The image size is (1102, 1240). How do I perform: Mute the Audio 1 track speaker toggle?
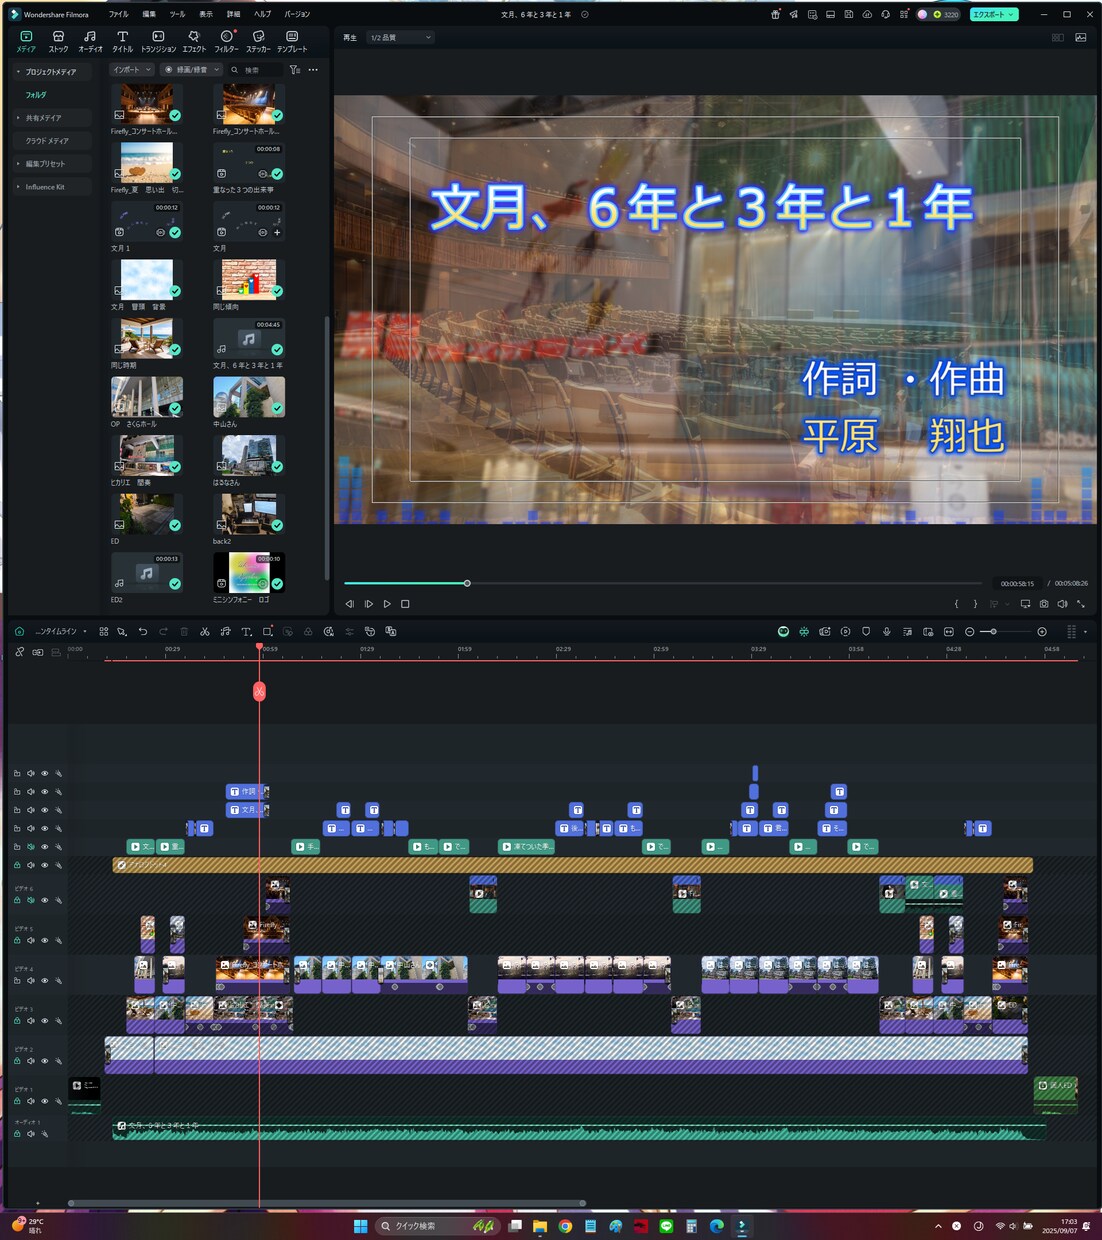(31, 1133)
